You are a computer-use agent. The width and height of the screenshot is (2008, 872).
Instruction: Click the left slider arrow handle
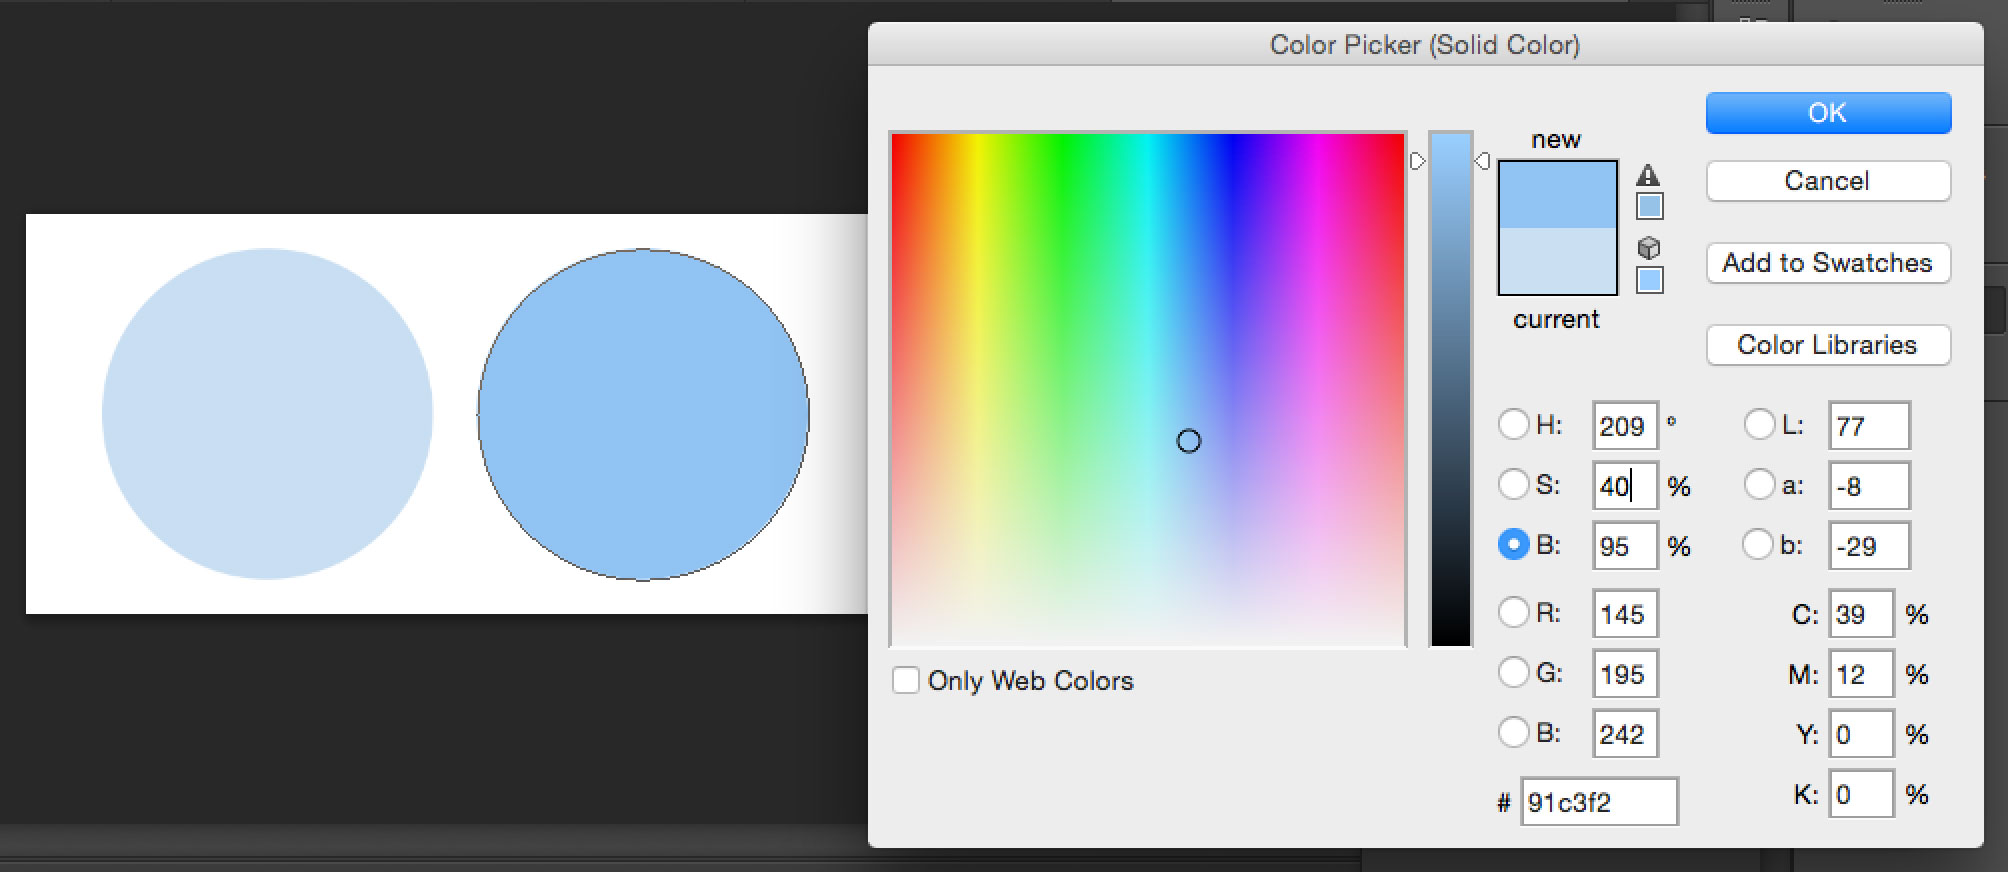(x=1417, y=161)
